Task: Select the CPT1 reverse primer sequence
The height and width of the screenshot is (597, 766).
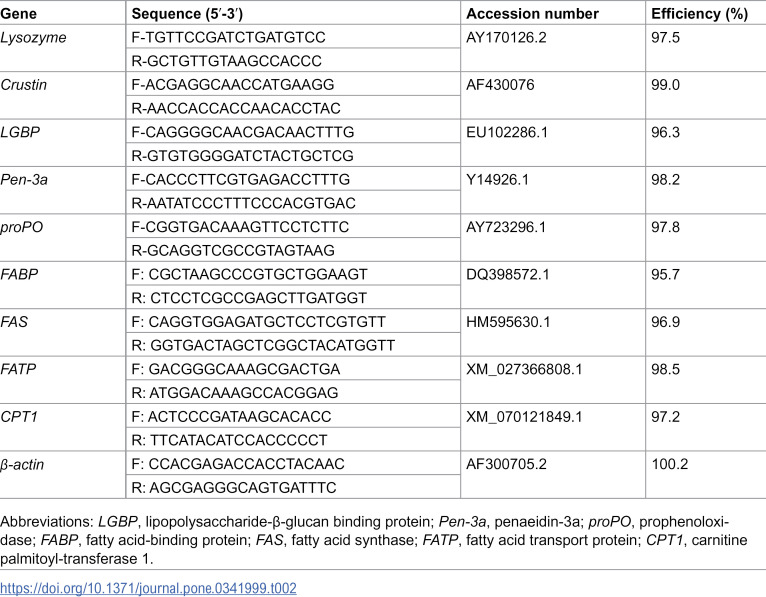Action: [229, 440]
